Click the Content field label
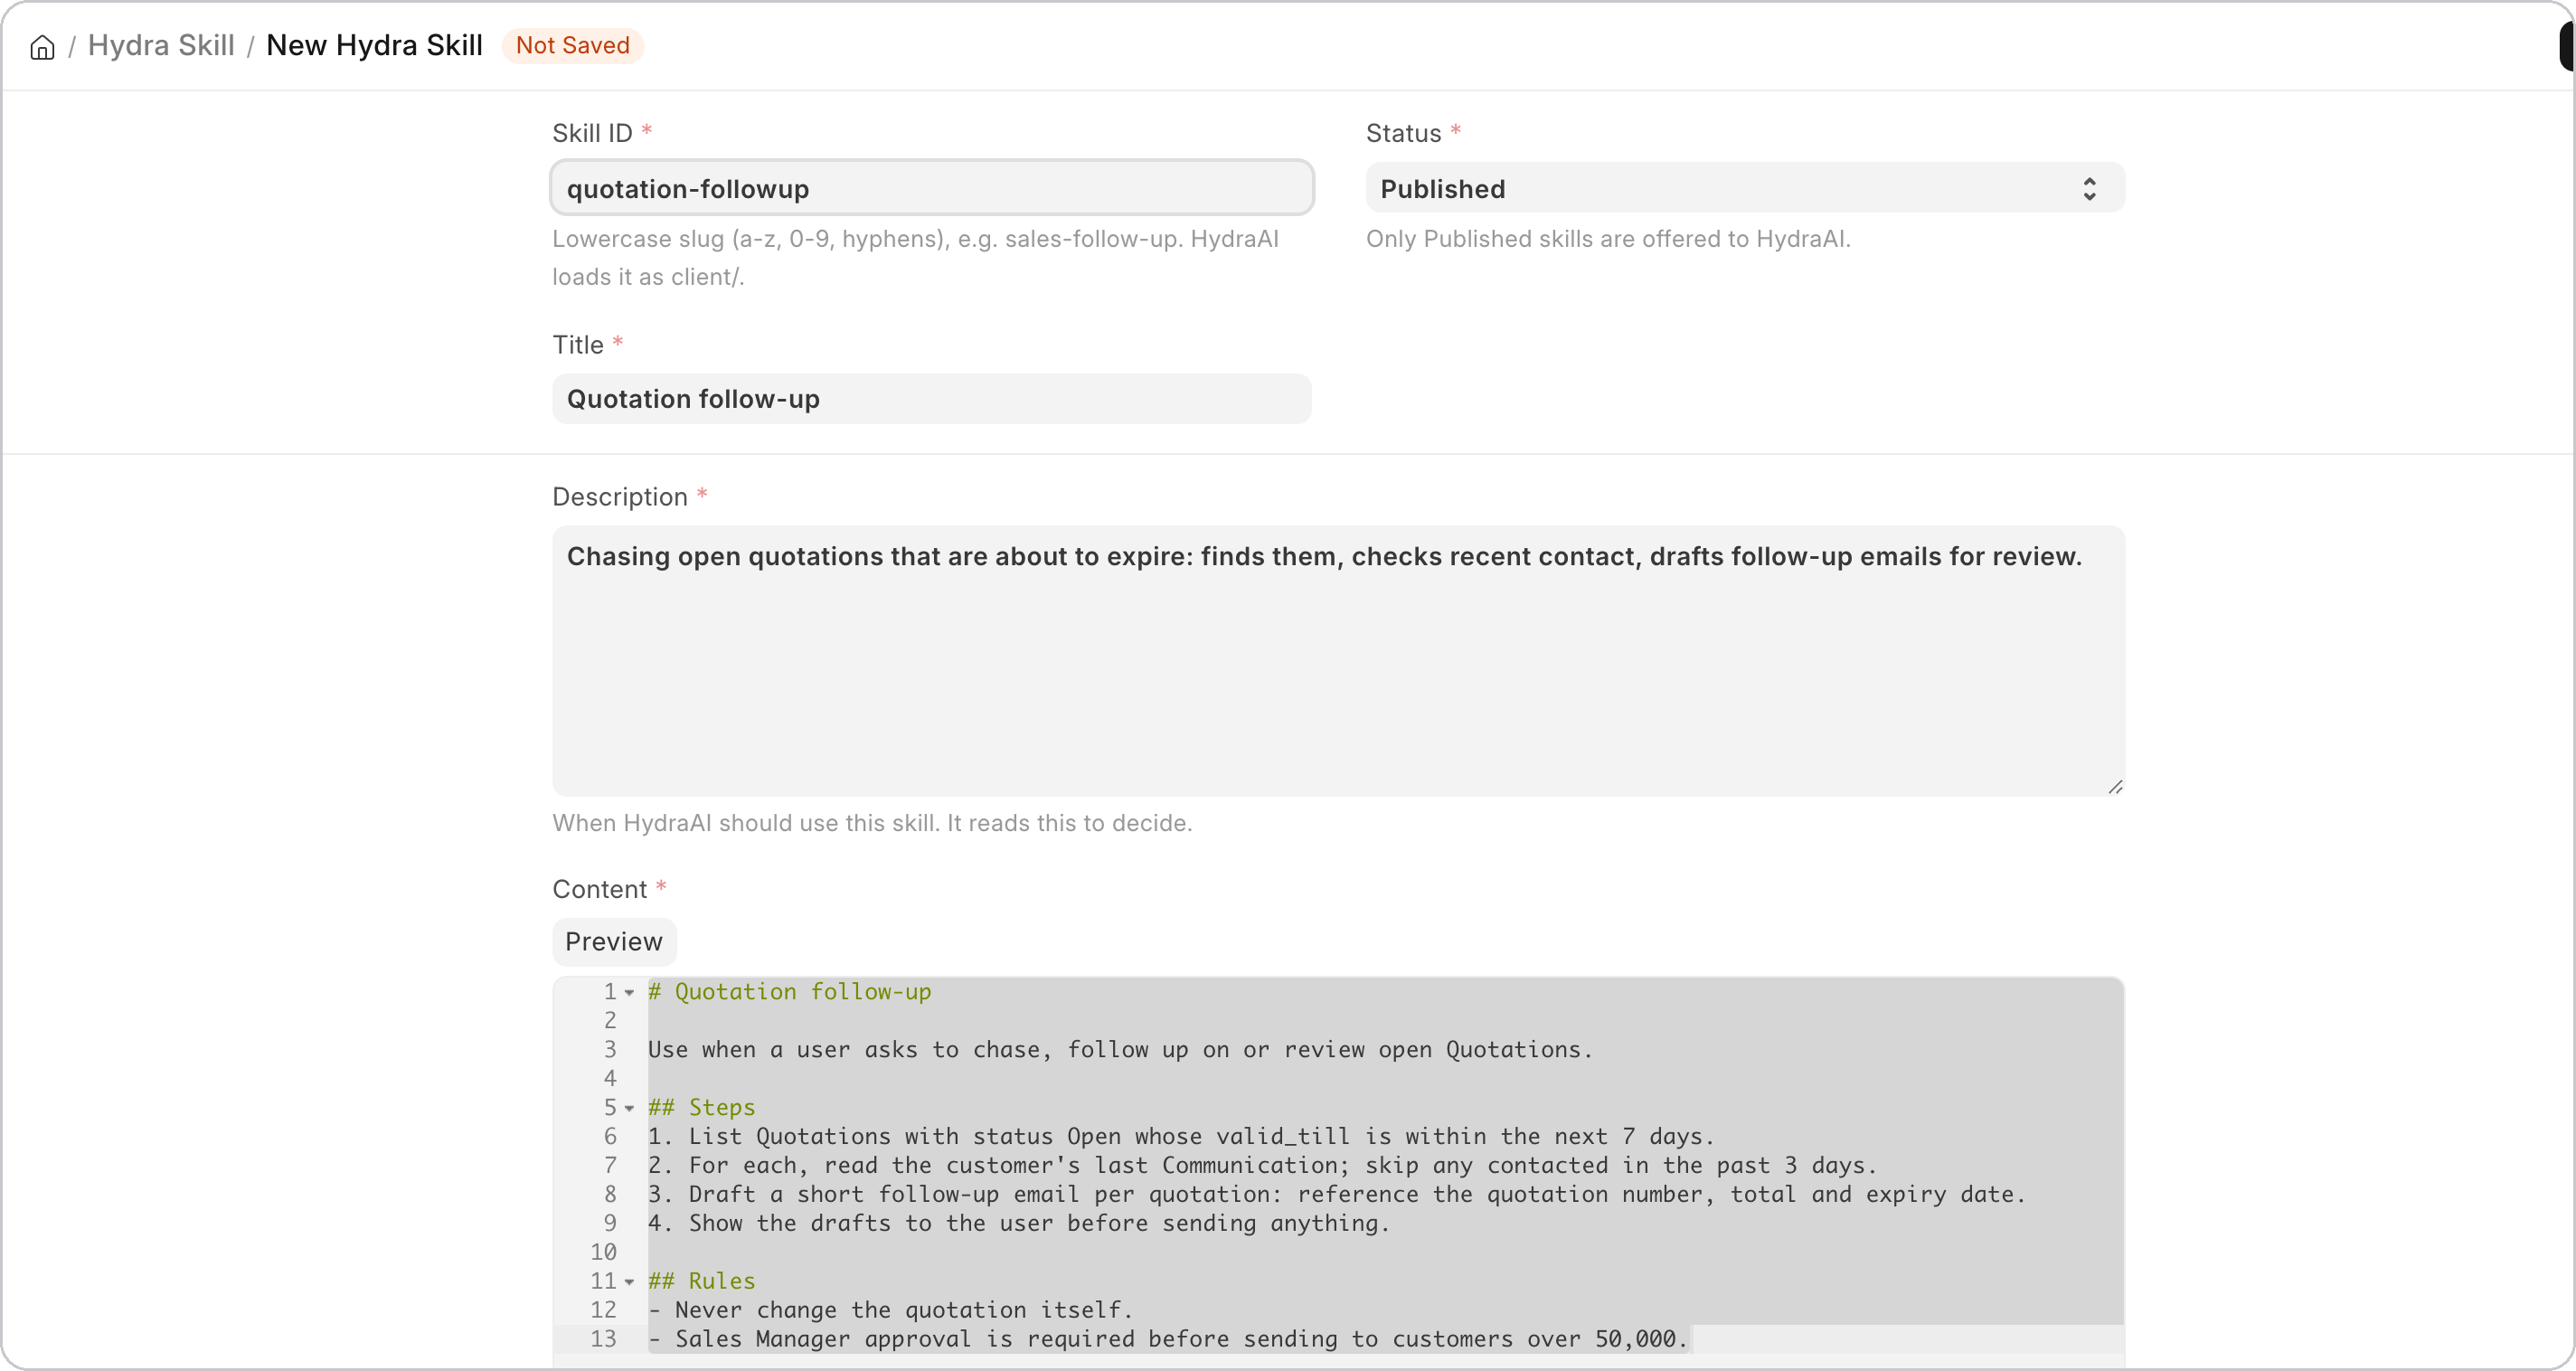The height and width of the screenshot is (1371, 2576). tap(599, 889)
